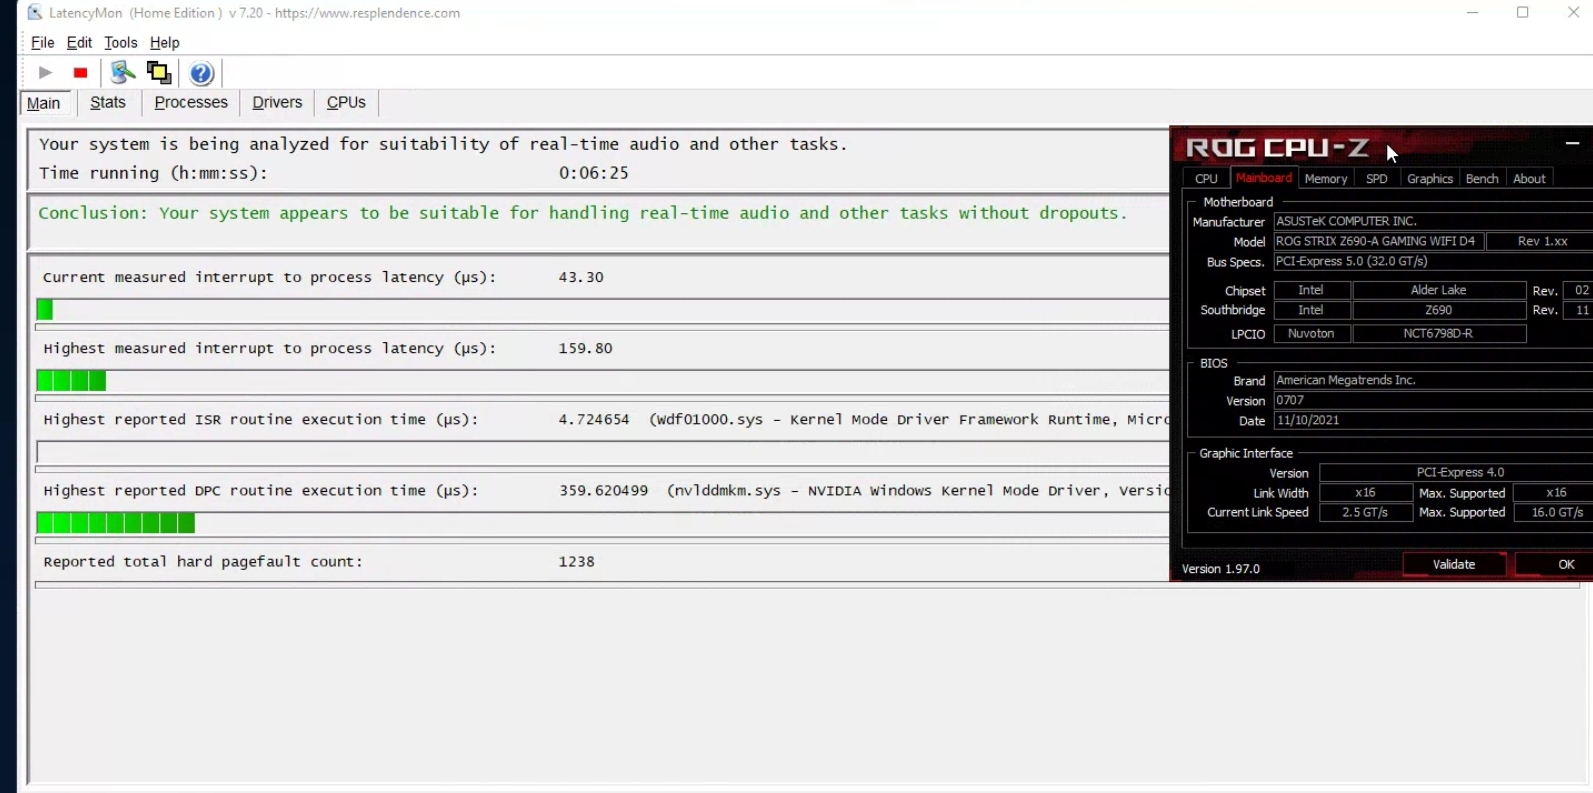The height and width of the screenshot is (793, 1593).
Task: Open the Processes tab
Action: pyautogui.click(x=191, y=102)
